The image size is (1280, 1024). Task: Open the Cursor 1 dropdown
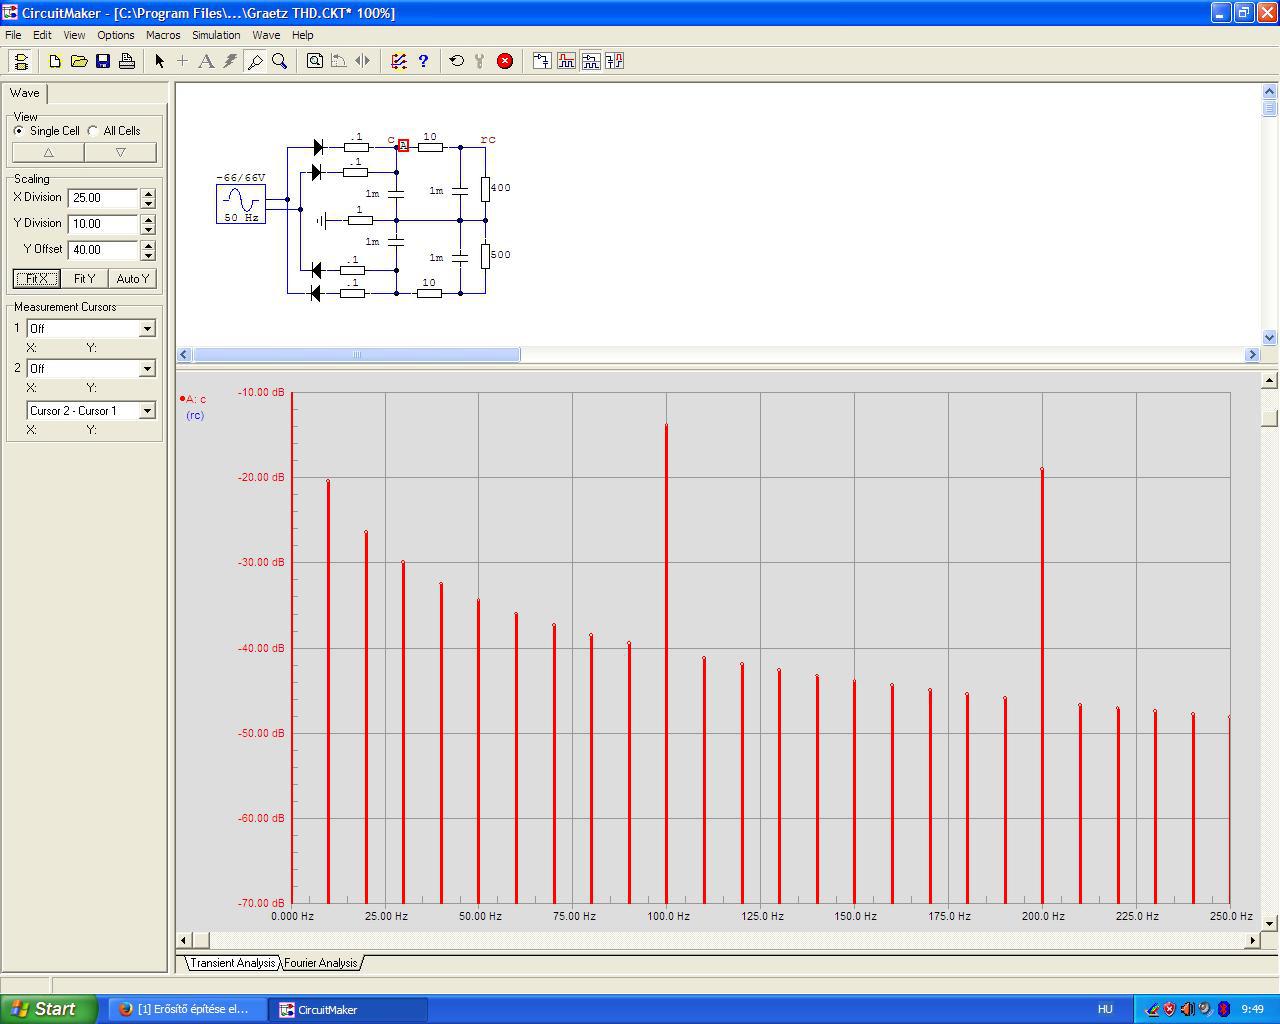point(147,329)
